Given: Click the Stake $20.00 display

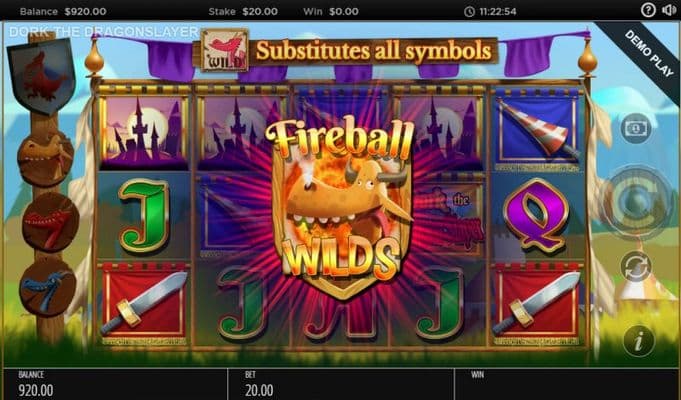Looking at the screenshot, I should tap(243, 11).
